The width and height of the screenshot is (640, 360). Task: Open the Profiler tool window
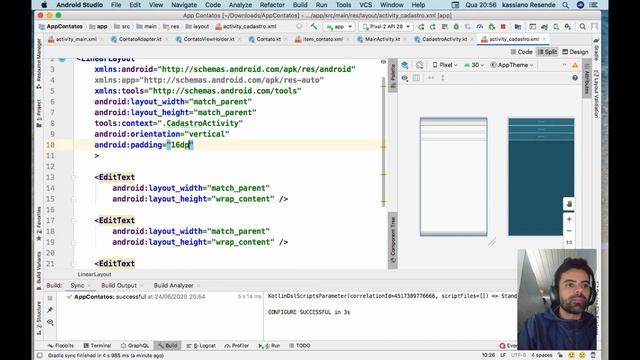(x=236, y=346)
